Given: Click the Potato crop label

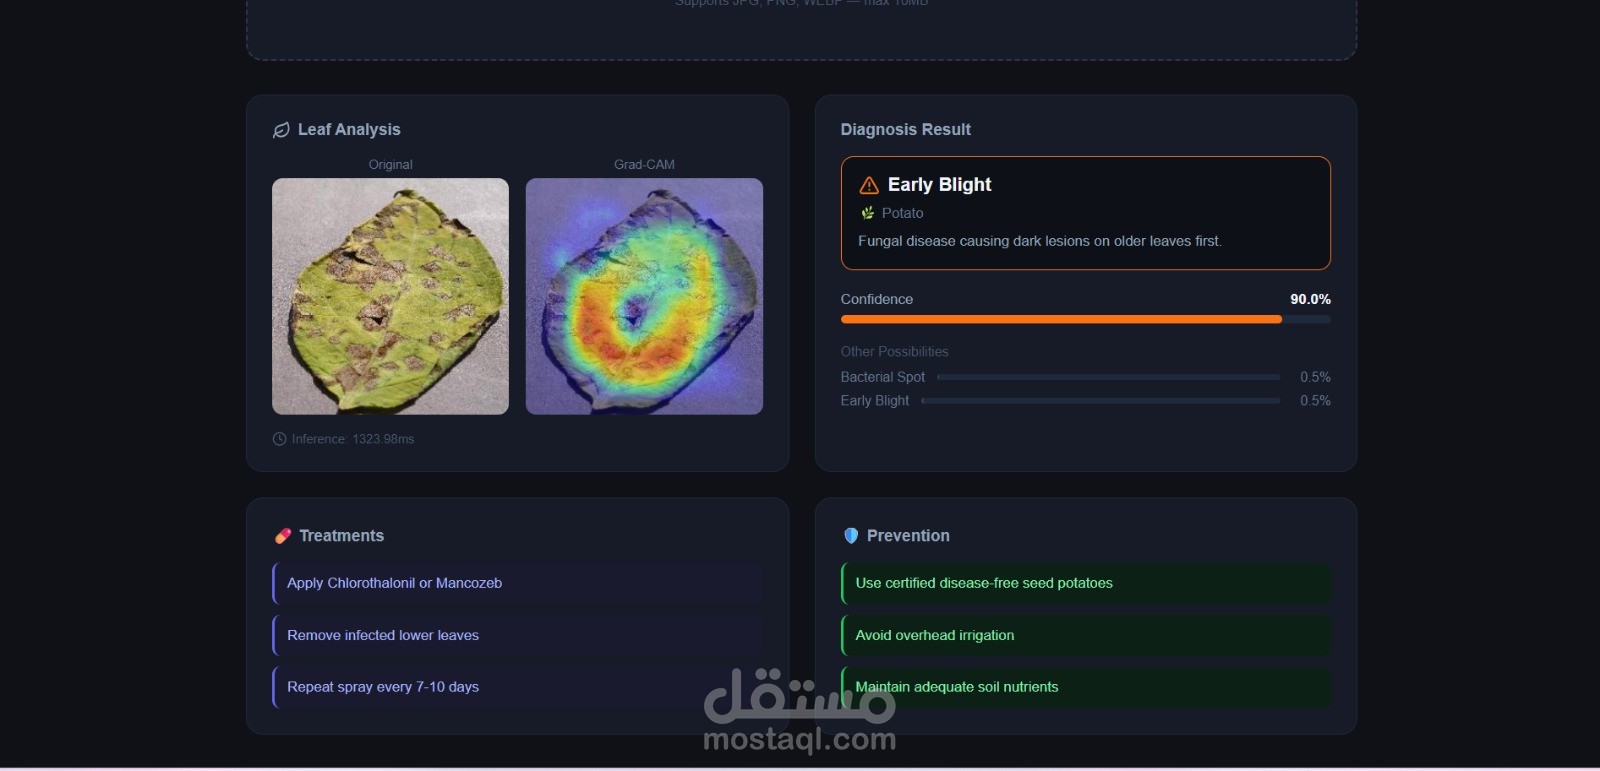Looking at the screenshot, I should [902, 213].
